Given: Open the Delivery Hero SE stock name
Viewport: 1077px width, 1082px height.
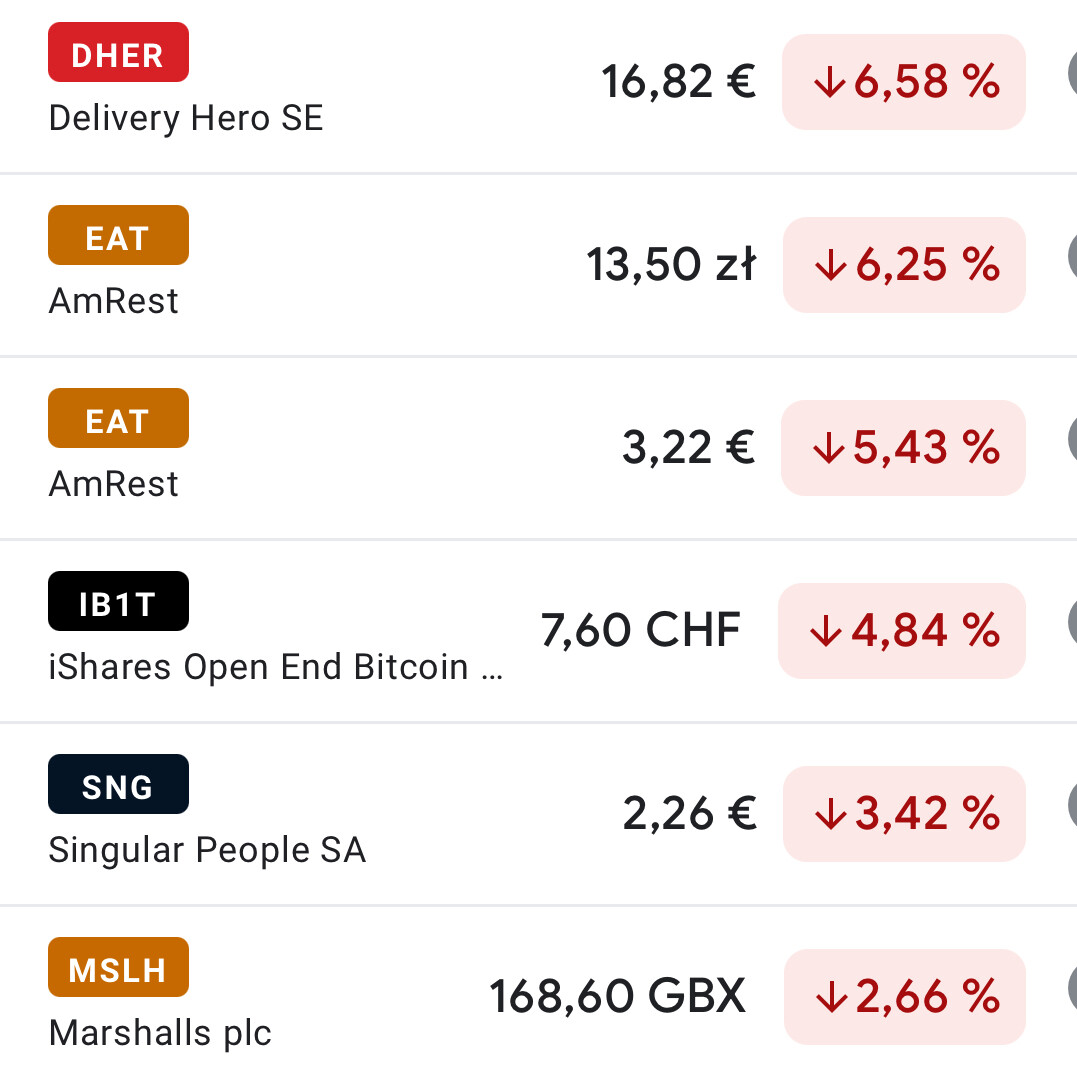Looking at the screenshot, I should point(186,118).
